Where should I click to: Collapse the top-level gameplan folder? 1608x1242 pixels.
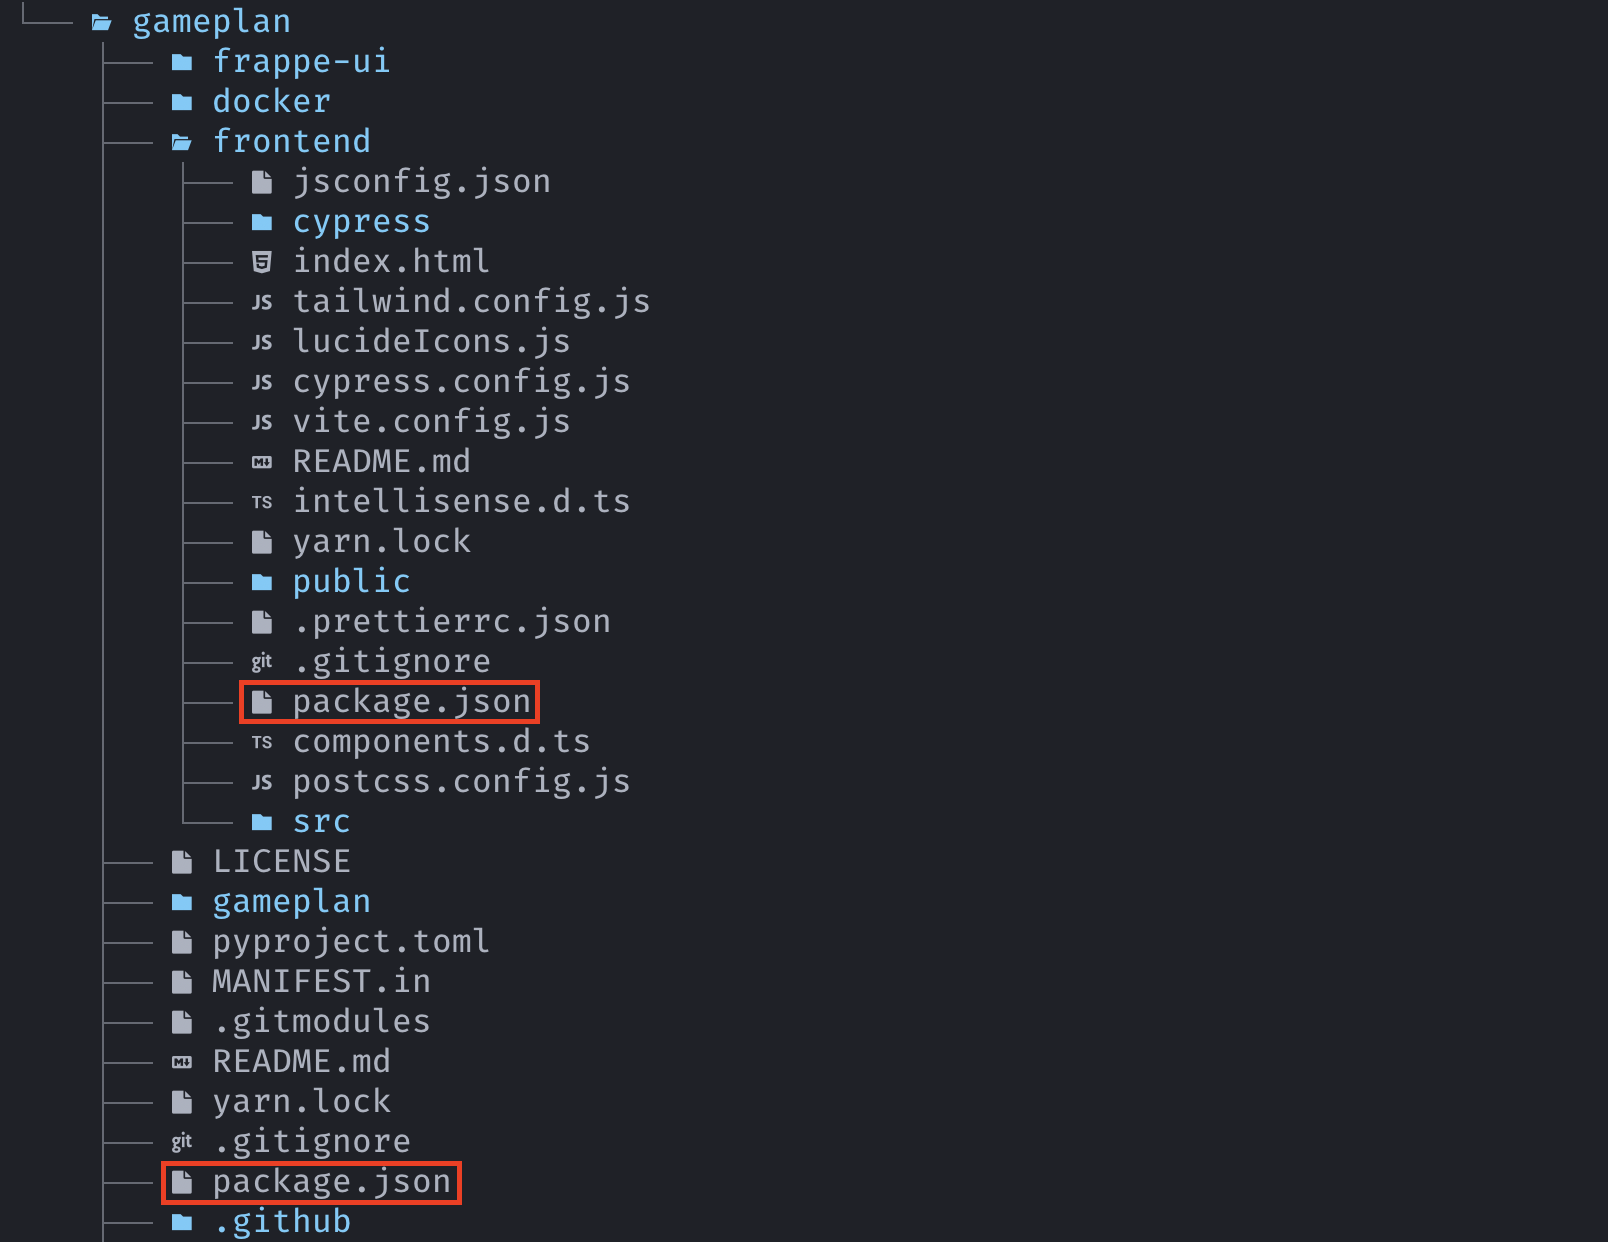pyautogui.click(x=211, y=22)
